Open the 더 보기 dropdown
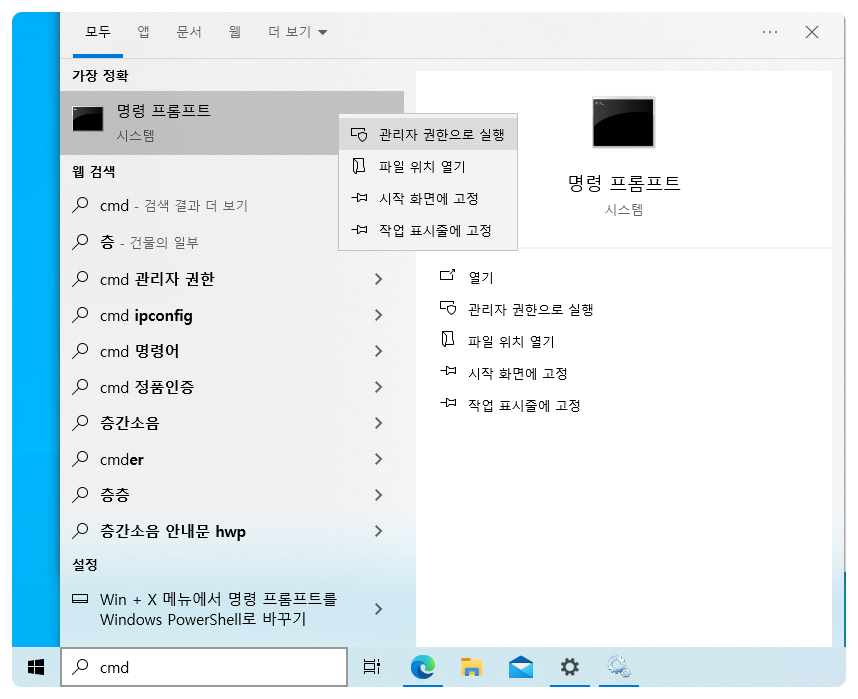Image resolution: width=858 pixels, height=699 pixels. (298, 32)
